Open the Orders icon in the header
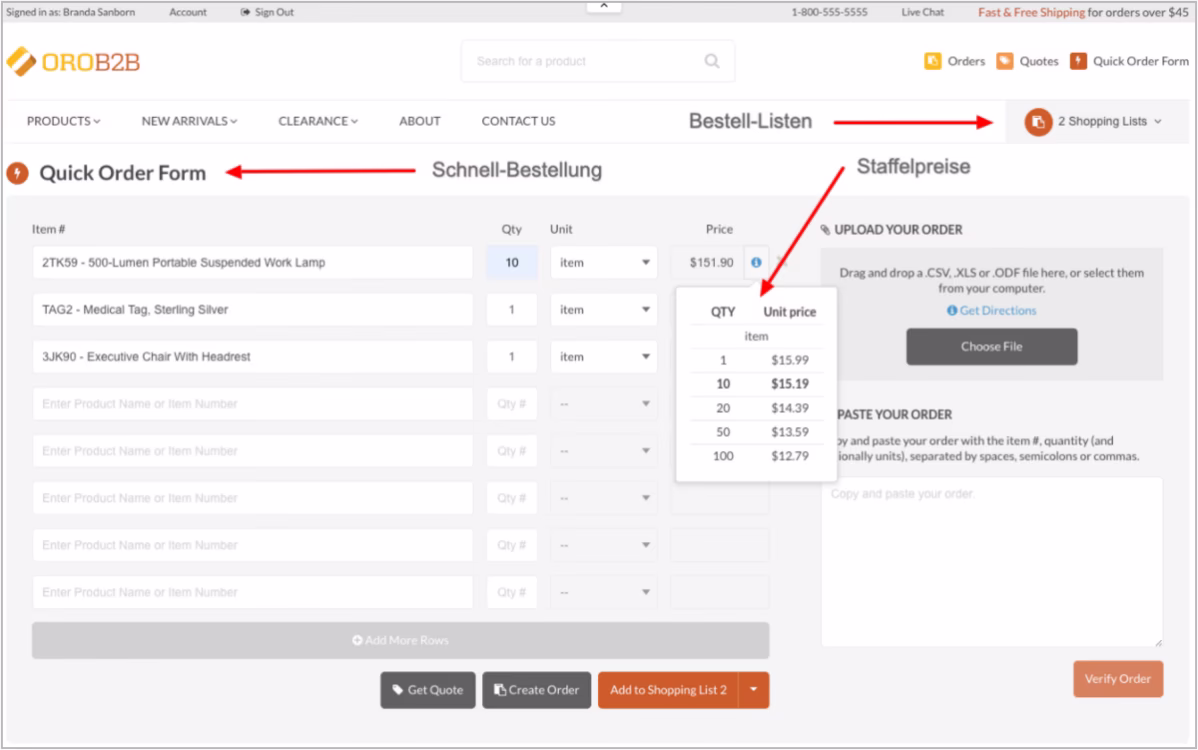Image resolution: width=1198 pixels, height=750 pixels. [x=931, y=61]
